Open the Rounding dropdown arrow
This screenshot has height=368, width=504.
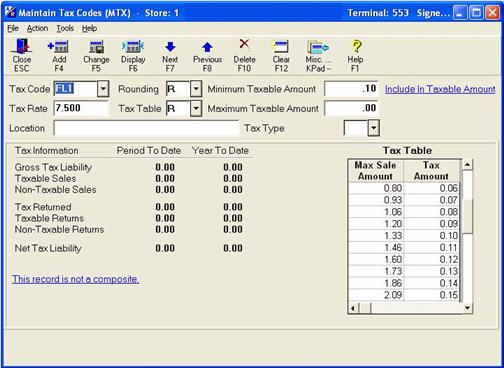196,89
